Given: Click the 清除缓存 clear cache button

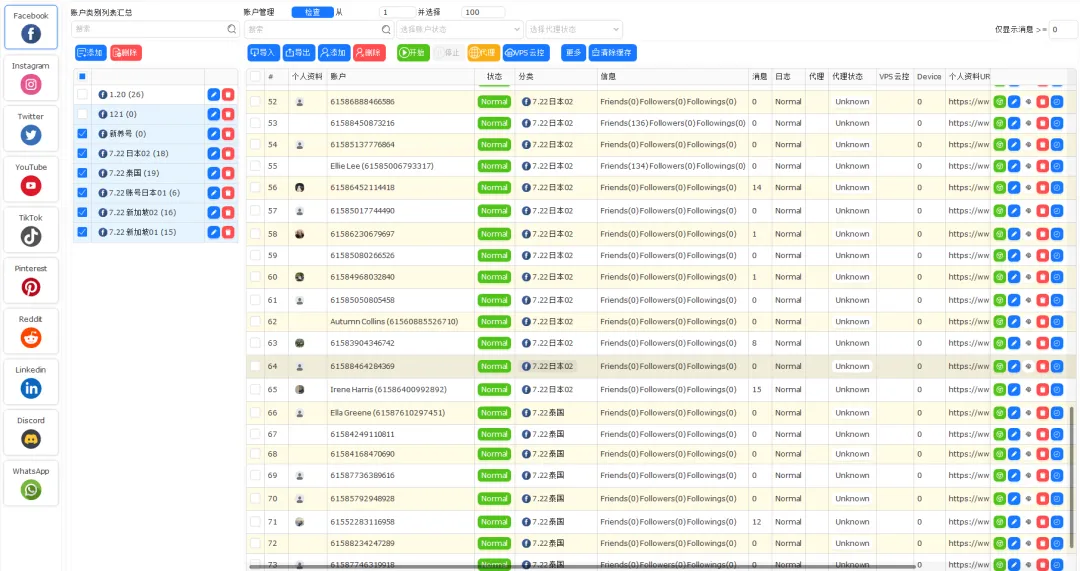Looking at the screenshot, I should coord(613,52).
